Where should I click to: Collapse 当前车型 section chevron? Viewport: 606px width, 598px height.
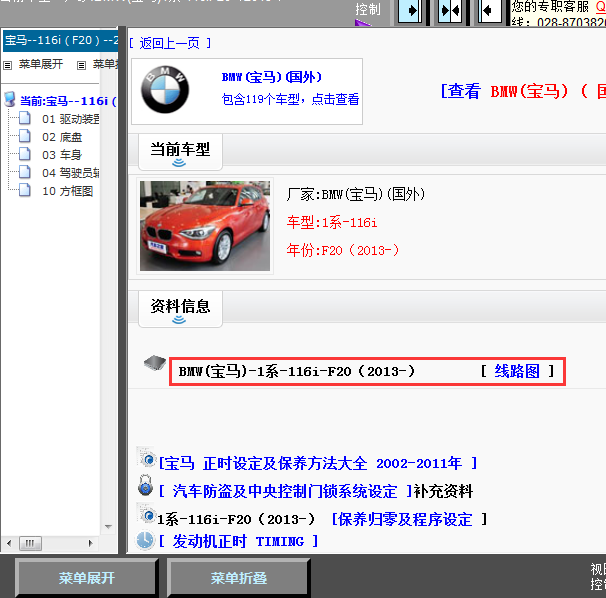pos(179,163)
